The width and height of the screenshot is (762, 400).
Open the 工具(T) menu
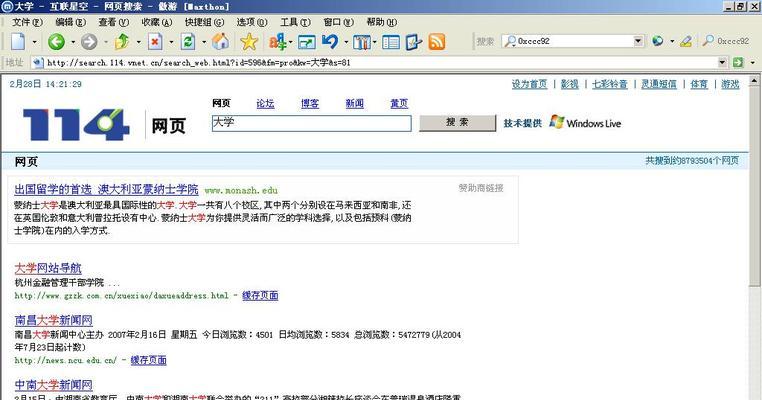(295, 22)
